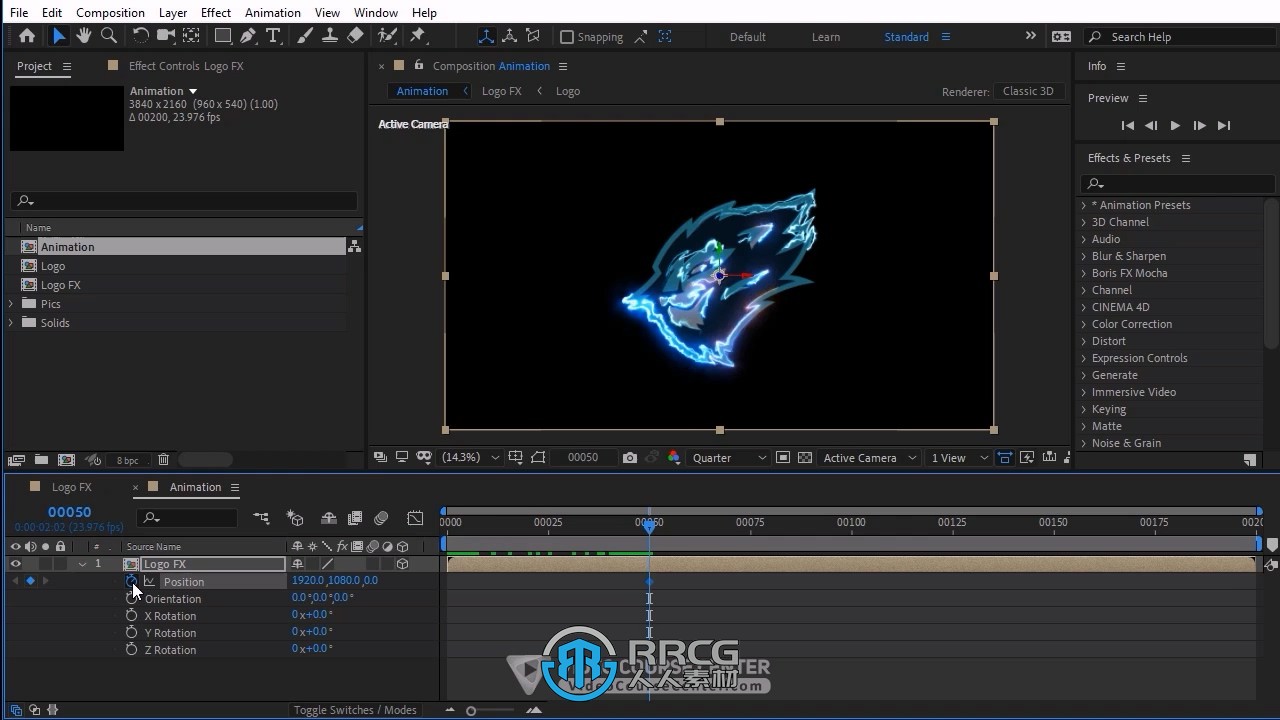This screenshot has width=1280, height=720.
Task: Select the Brush tool
Action: pyautogui.click(x=305, y=36)
